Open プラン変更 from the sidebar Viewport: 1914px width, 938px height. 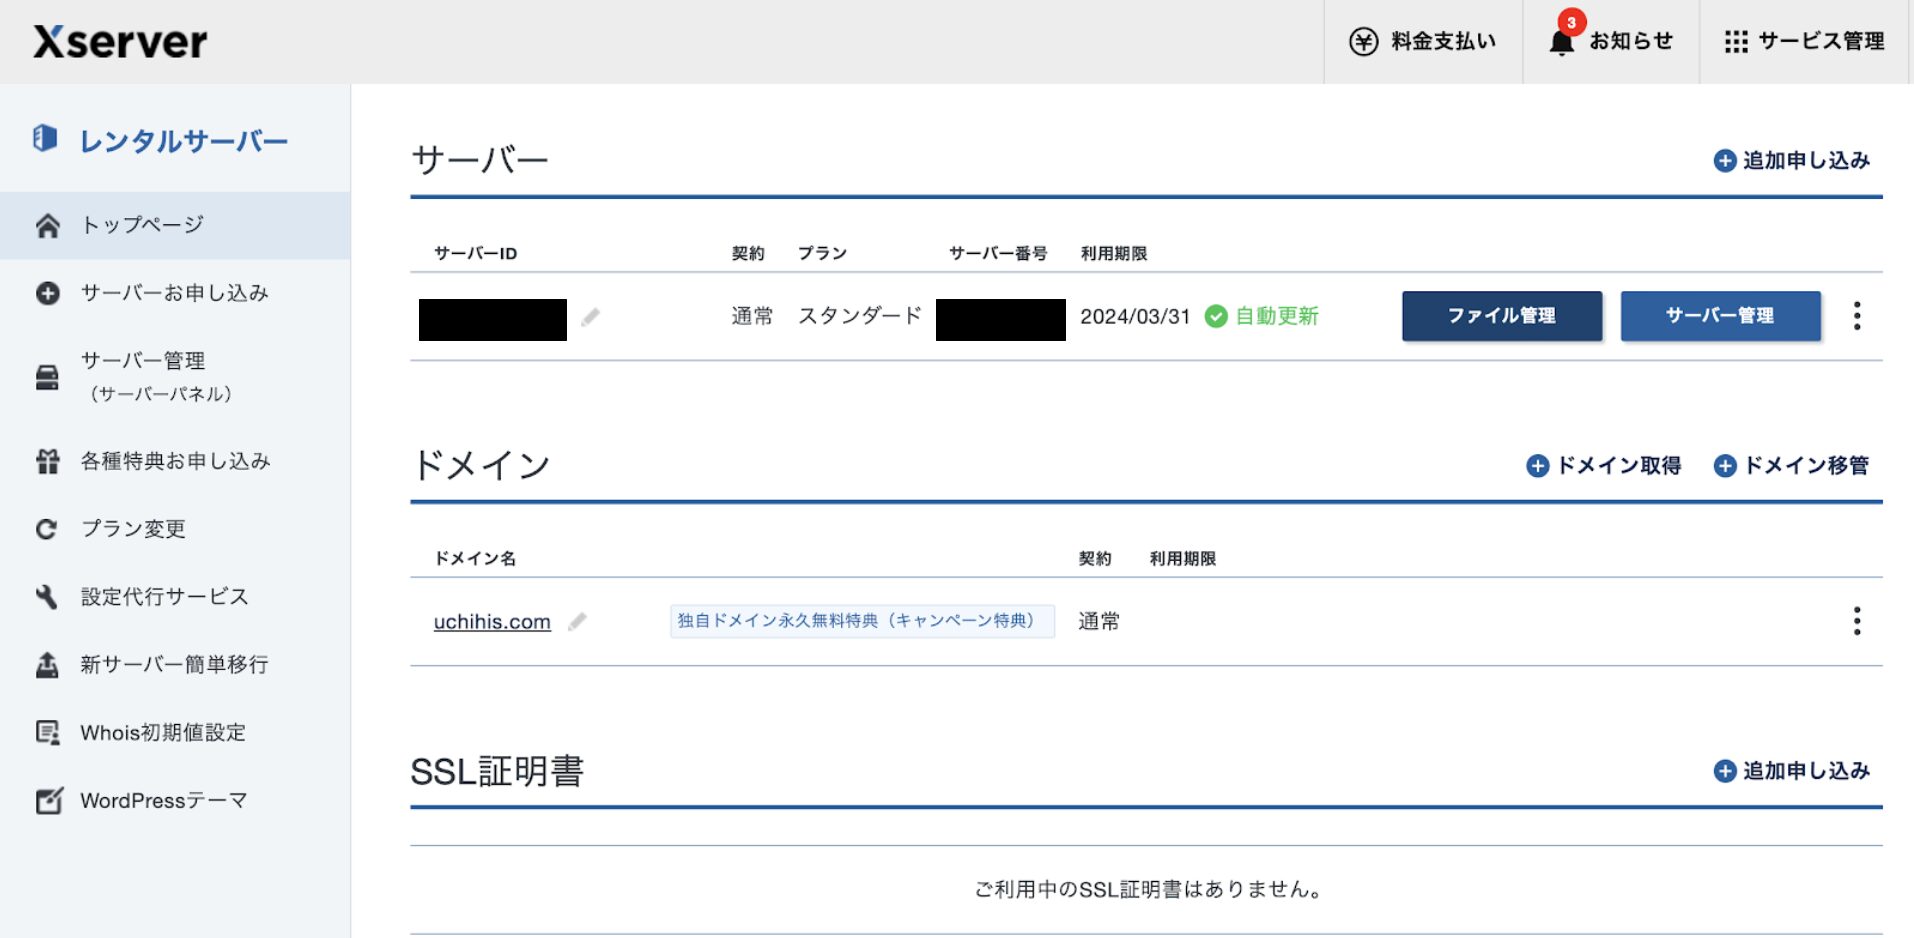pyautogui.click(x=133, y=529)
